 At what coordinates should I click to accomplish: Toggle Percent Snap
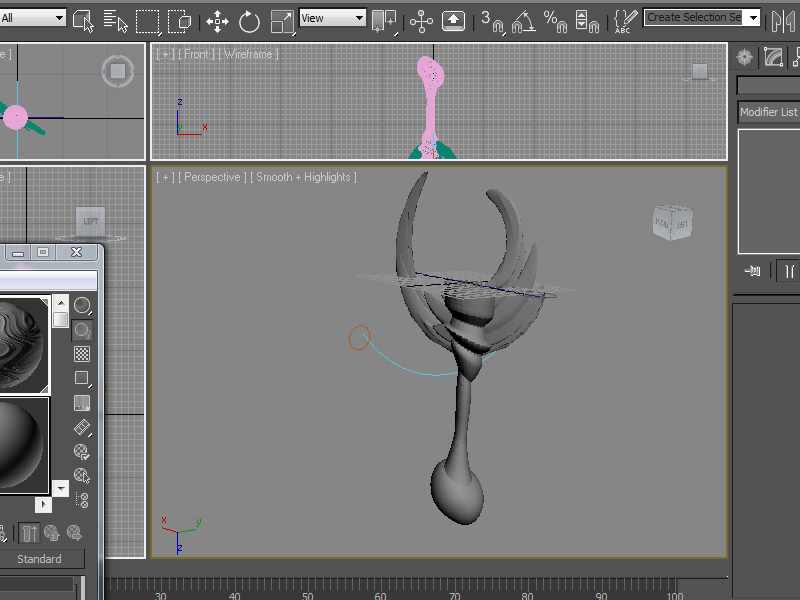click(x=555, y=21)
